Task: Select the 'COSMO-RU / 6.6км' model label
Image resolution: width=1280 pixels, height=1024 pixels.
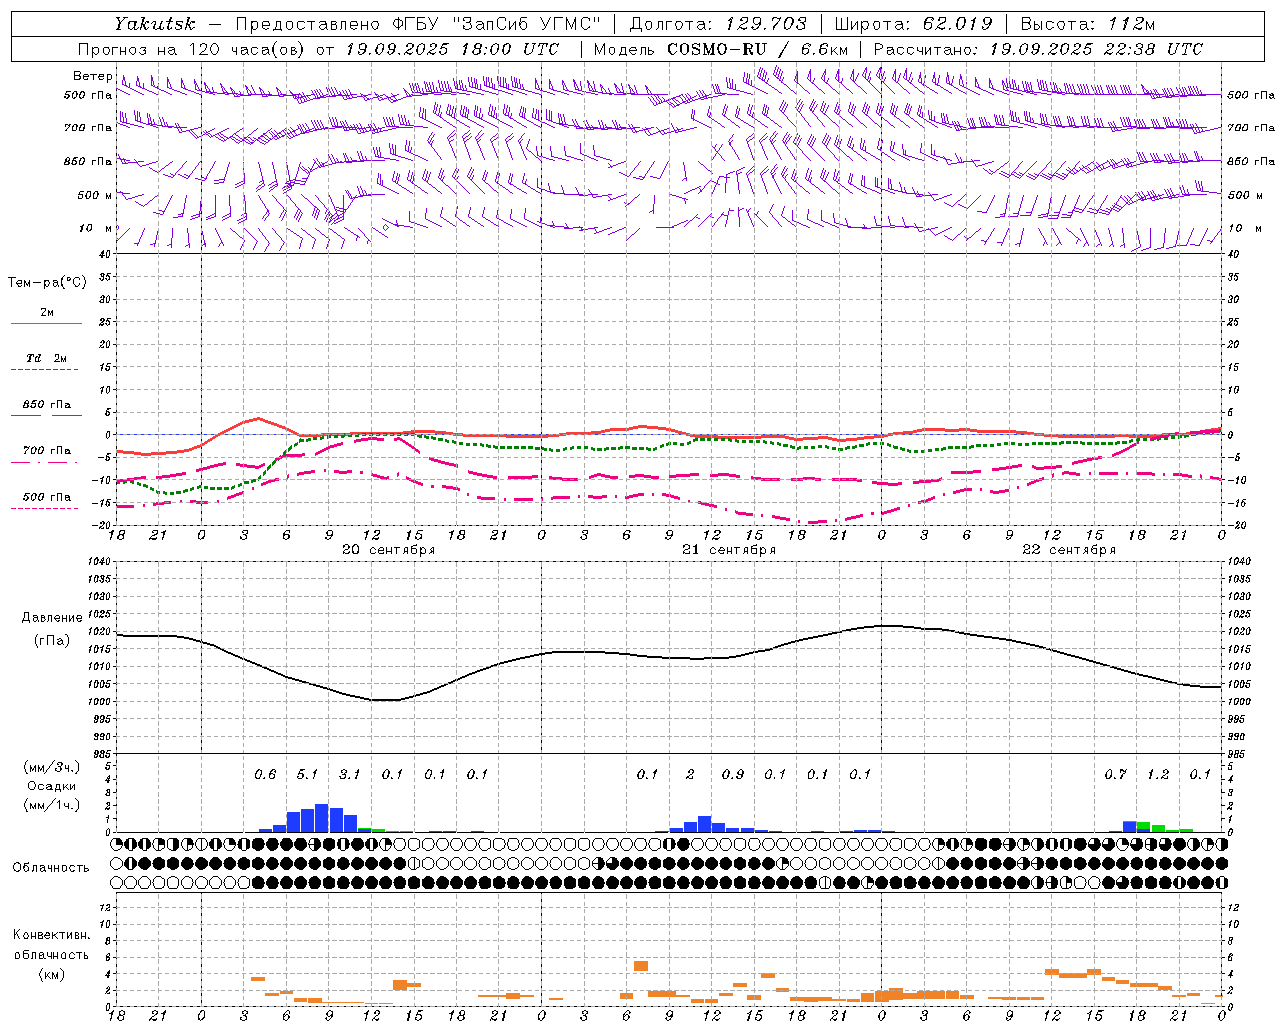Action: pos(757,49)
